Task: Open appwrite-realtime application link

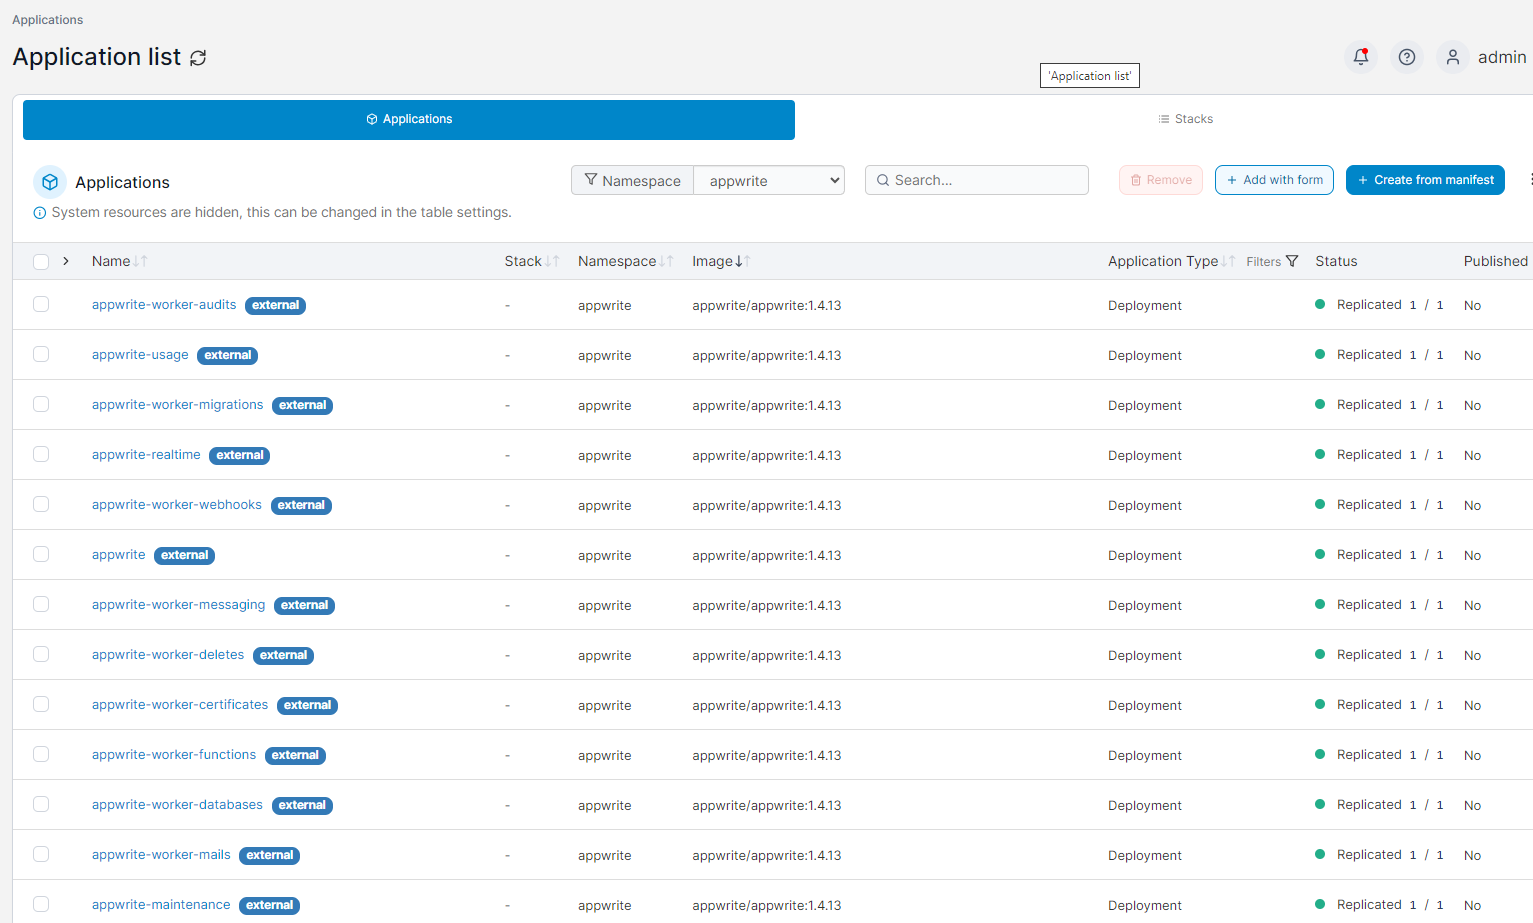Action: point(146,455)
